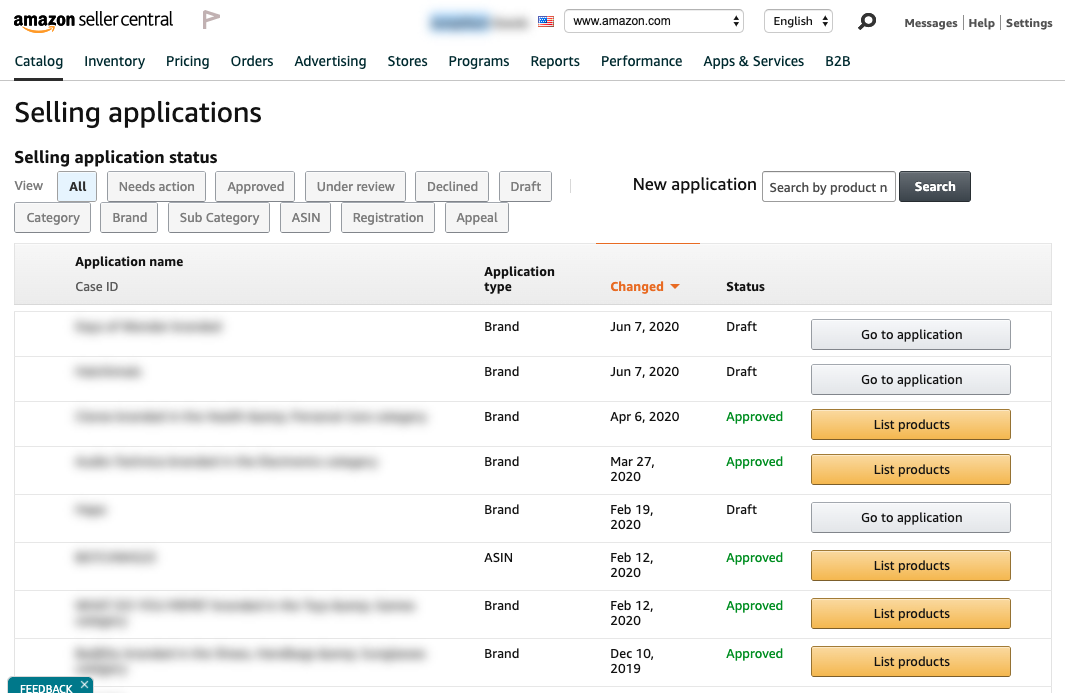This screenshot has height=693, width=1065.
Task: Click the Status column header
Action: 745,287
